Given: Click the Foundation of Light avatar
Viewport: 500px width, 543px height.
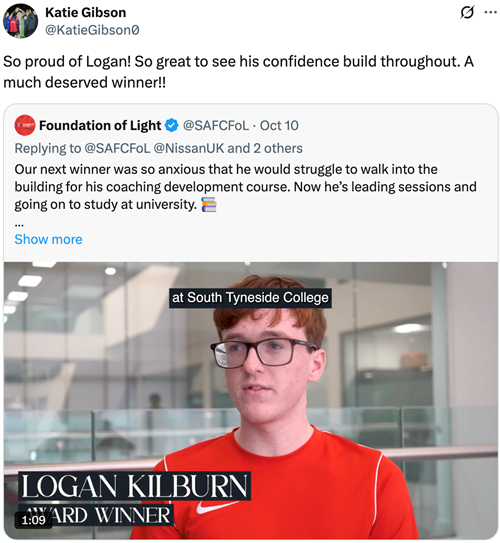Looking at the screenshot, I should [x=25, y=125].
